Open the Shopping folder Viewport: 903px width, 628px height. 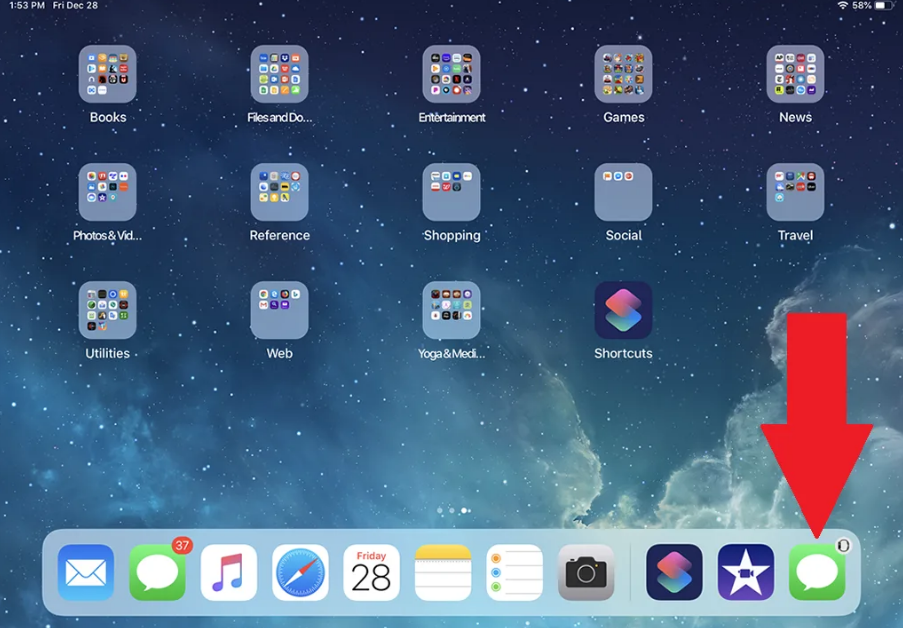(452, 192)
